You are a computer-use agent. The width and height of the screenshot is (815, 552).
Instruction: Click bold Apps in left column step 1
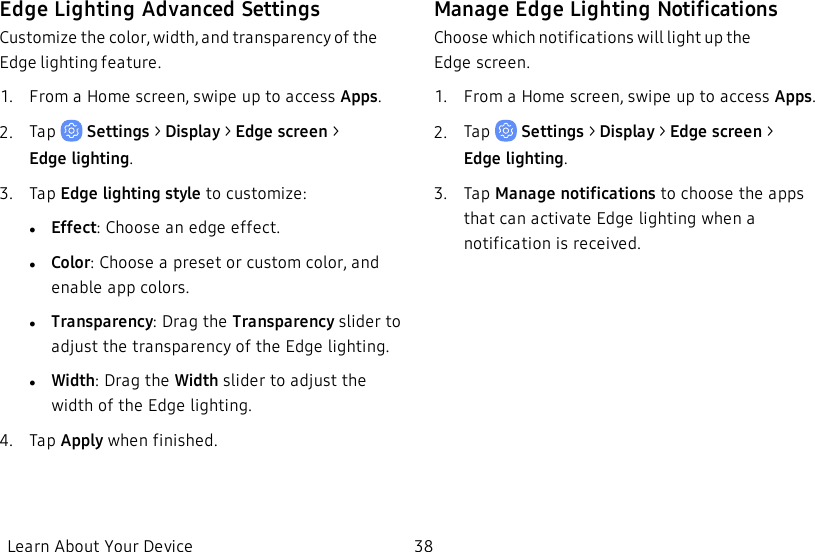(359, 97)
